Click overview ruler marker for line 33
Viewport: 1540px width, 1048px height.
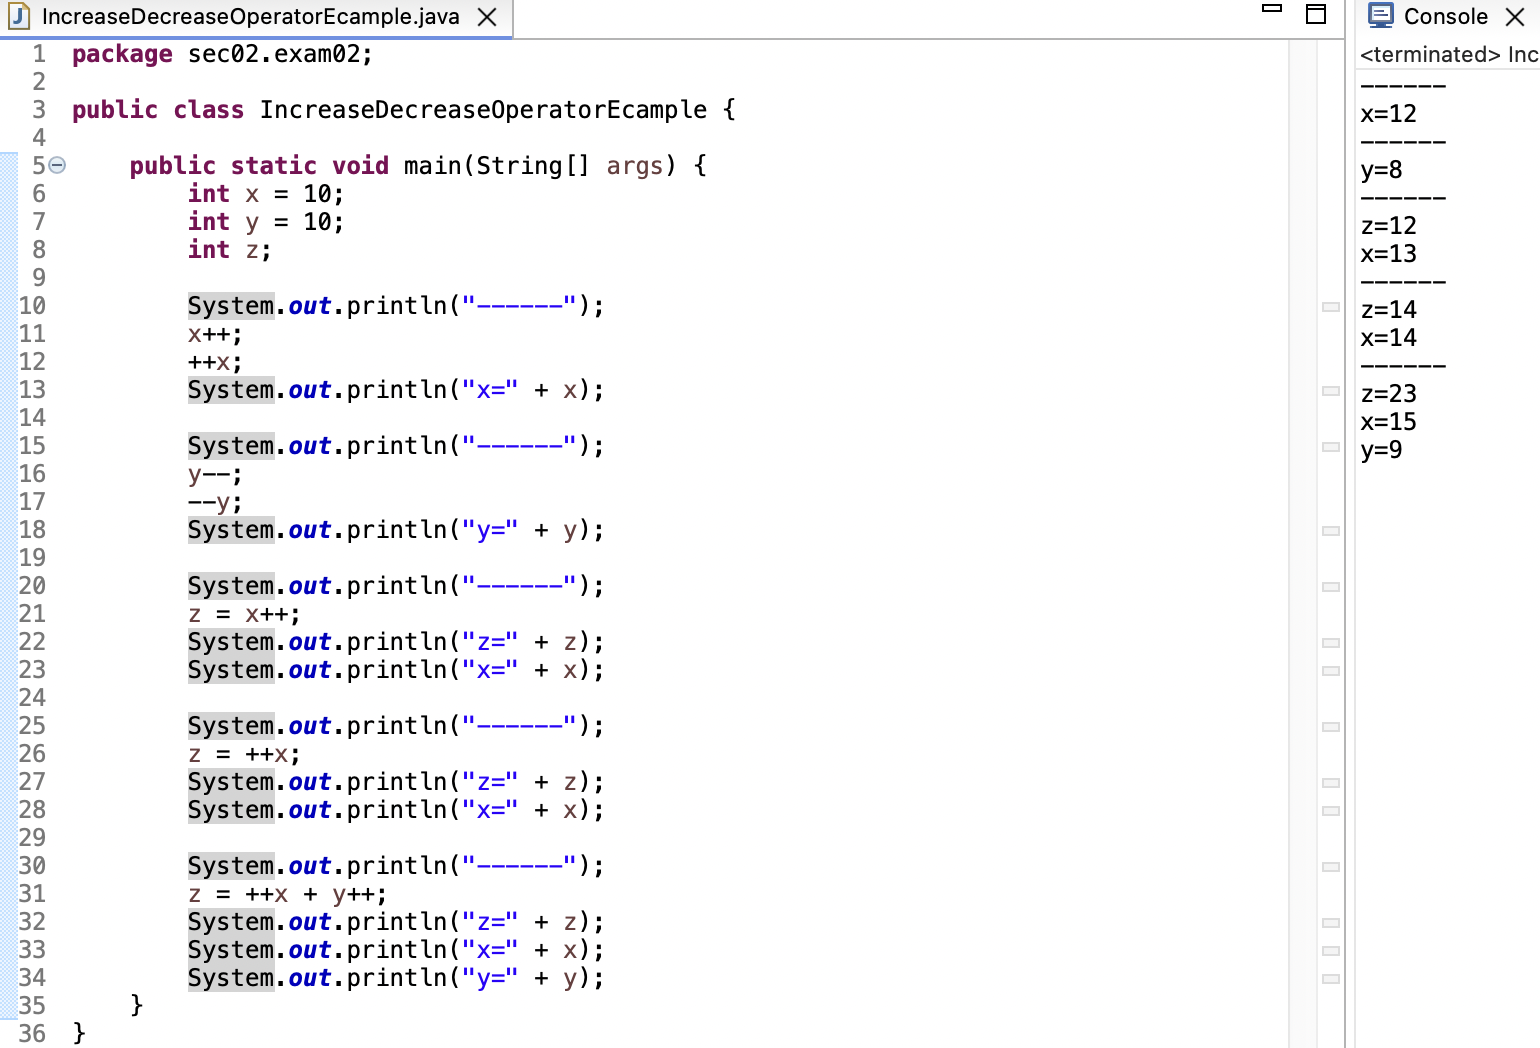point(1331,951)
